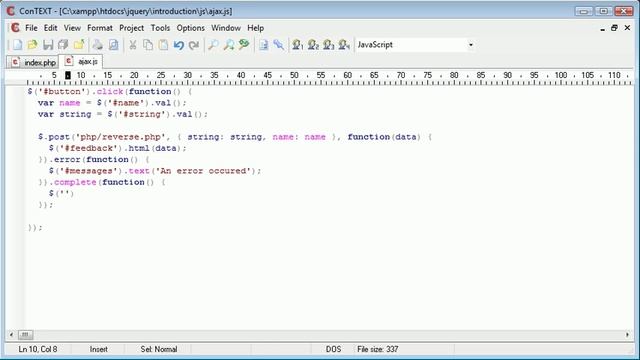Click the document list icon in toolbar
This screenshot has width=640, height=360.
264,45
